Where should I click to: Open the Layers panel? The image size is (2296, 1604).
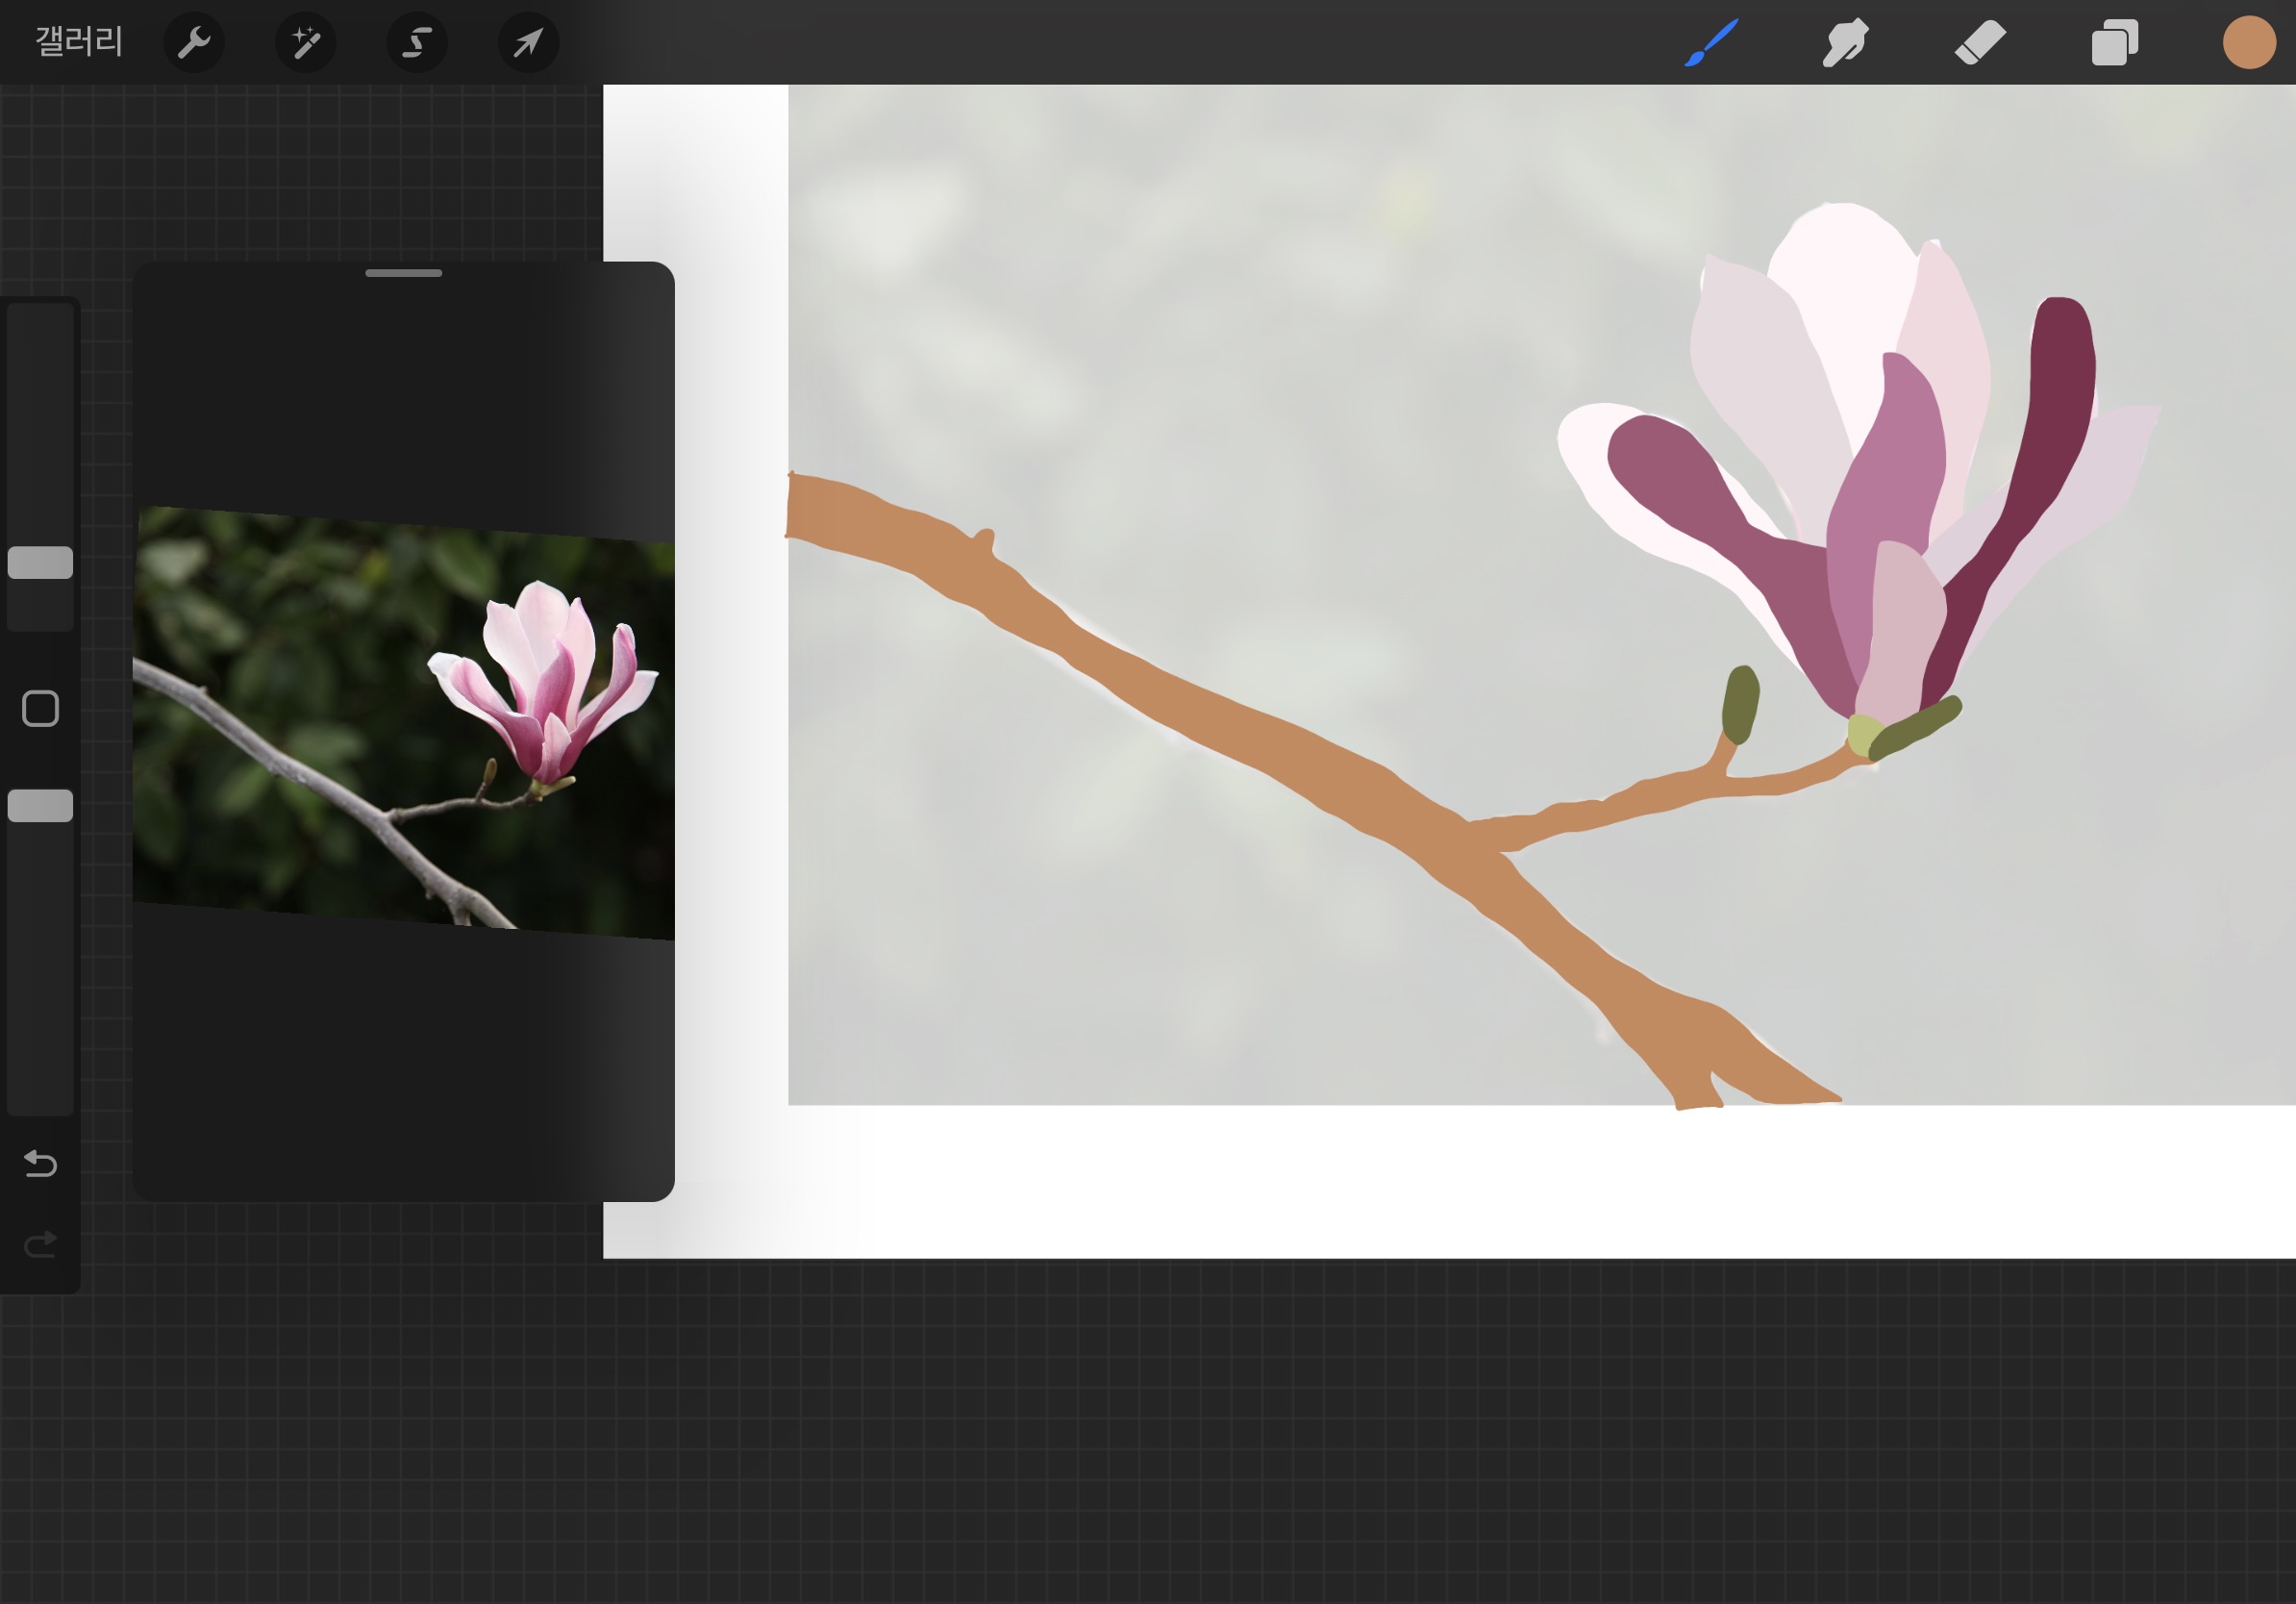tap(2114, 43)
